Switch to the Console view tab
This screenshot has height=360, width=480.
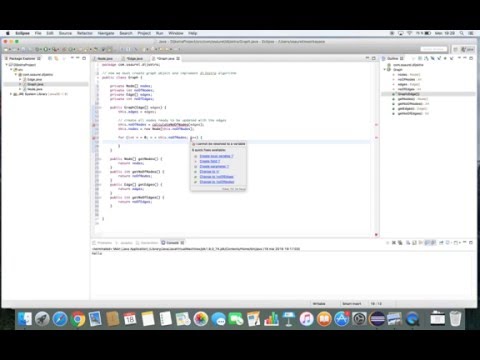(172, 243)
